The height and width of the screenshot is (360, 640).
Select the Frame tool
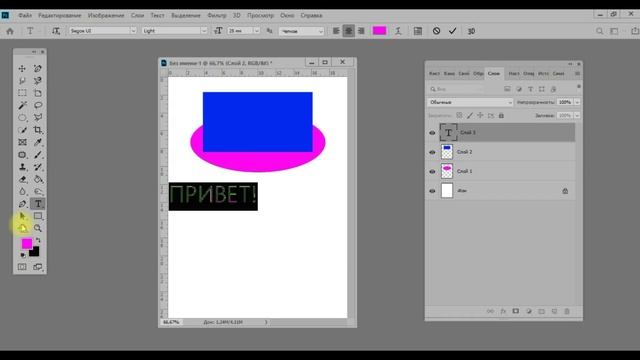pos(22,142)
